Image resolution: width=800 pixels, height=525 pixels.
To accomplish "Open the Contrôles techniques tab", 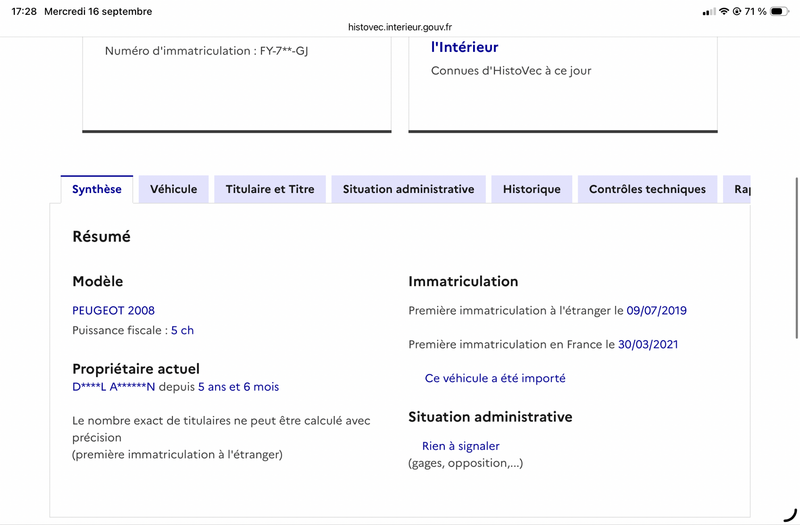I will pos(647,189).
